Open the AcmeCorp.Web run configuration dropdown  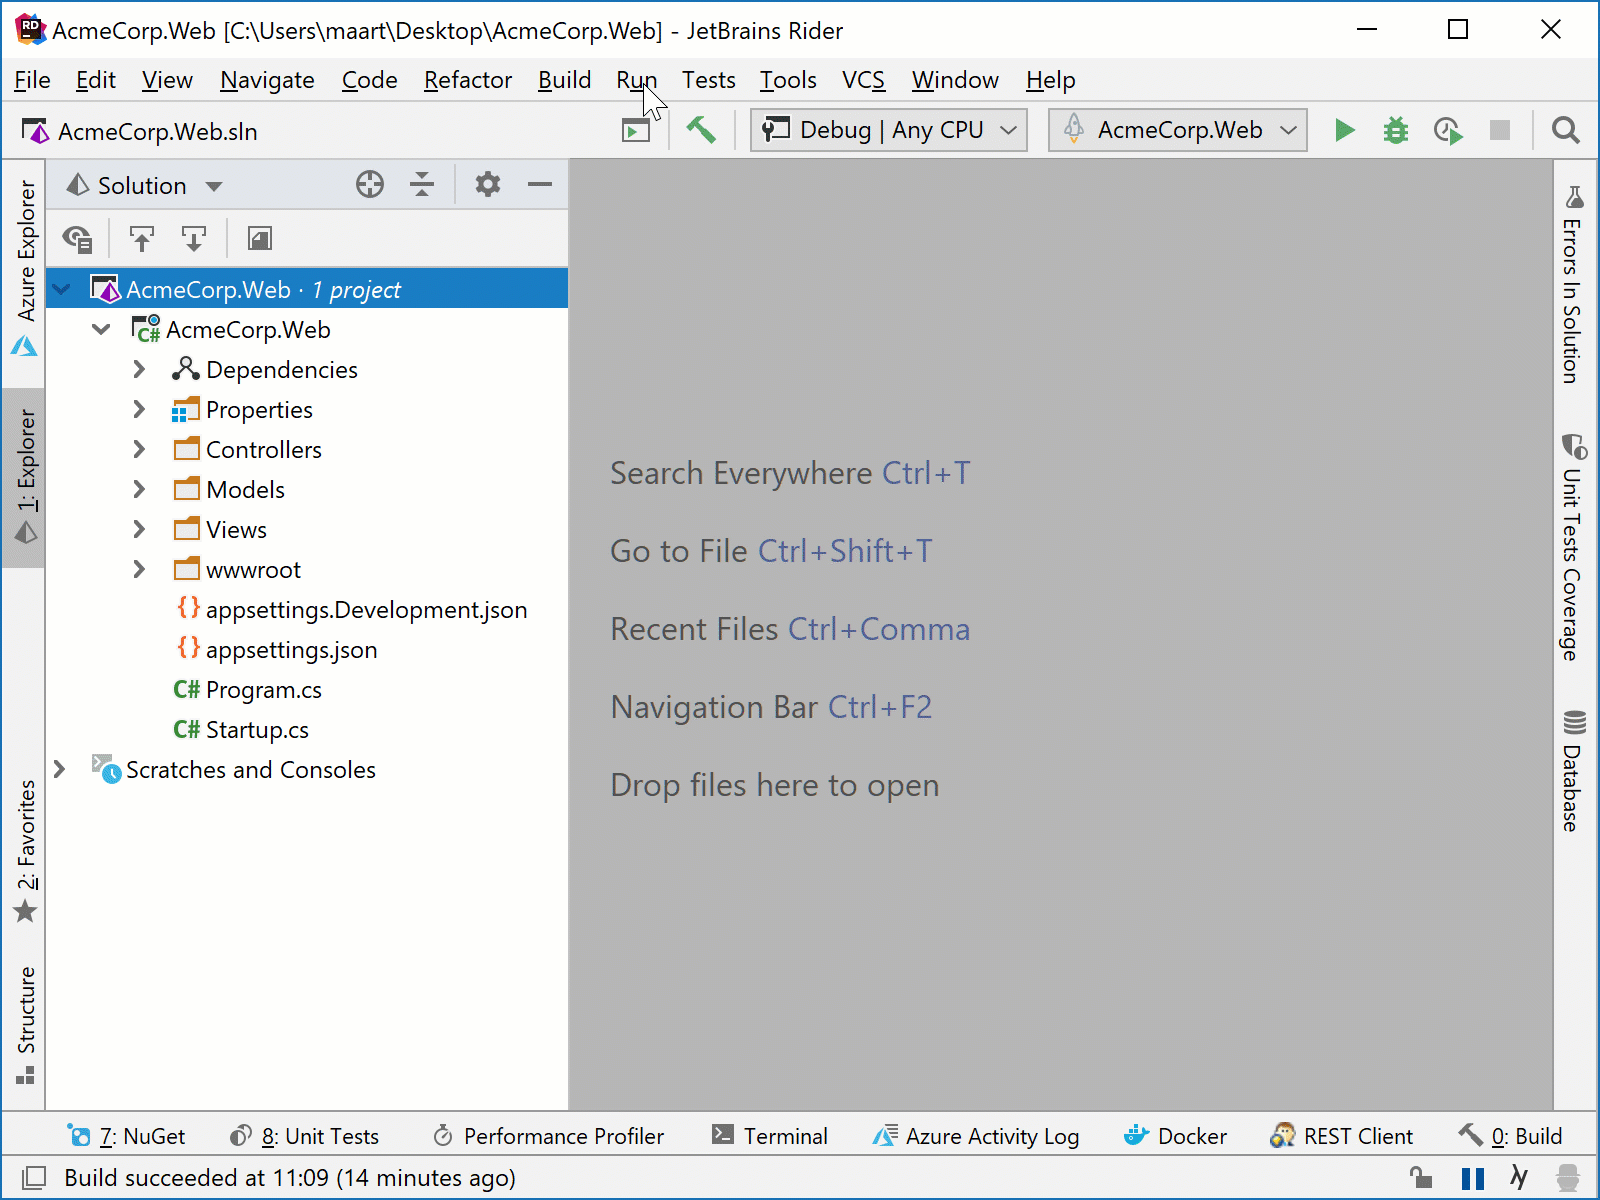1177,130
